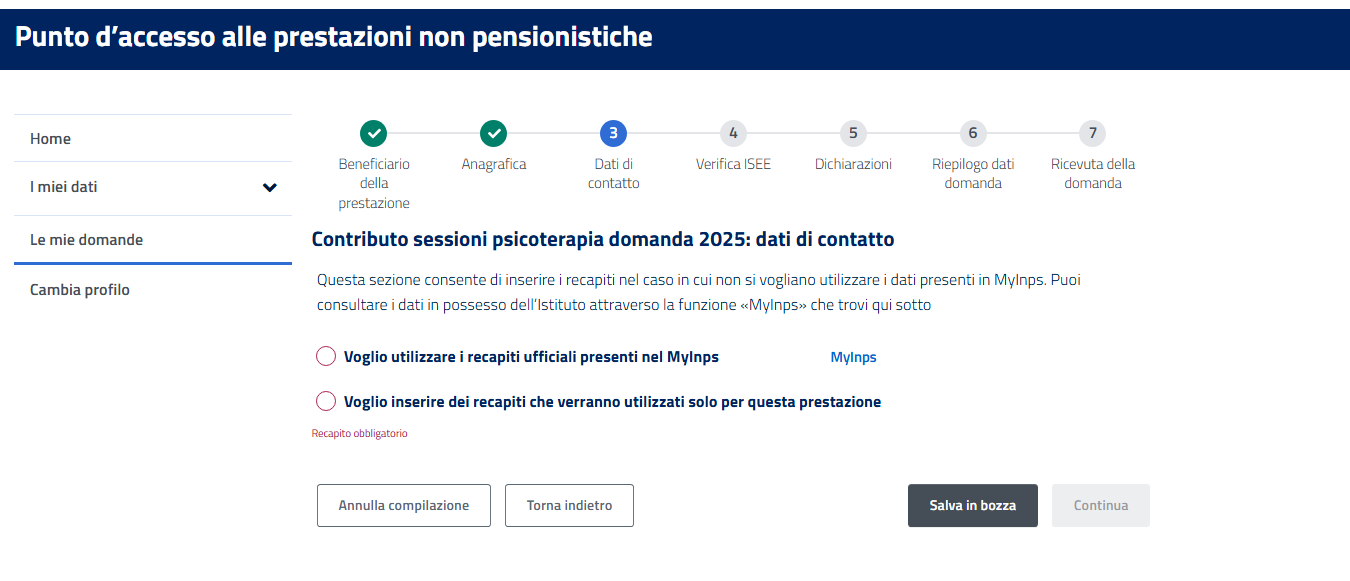Click the completed Anagrafica step checkmark icon
1350x581 pixels.
click(493, 133)
